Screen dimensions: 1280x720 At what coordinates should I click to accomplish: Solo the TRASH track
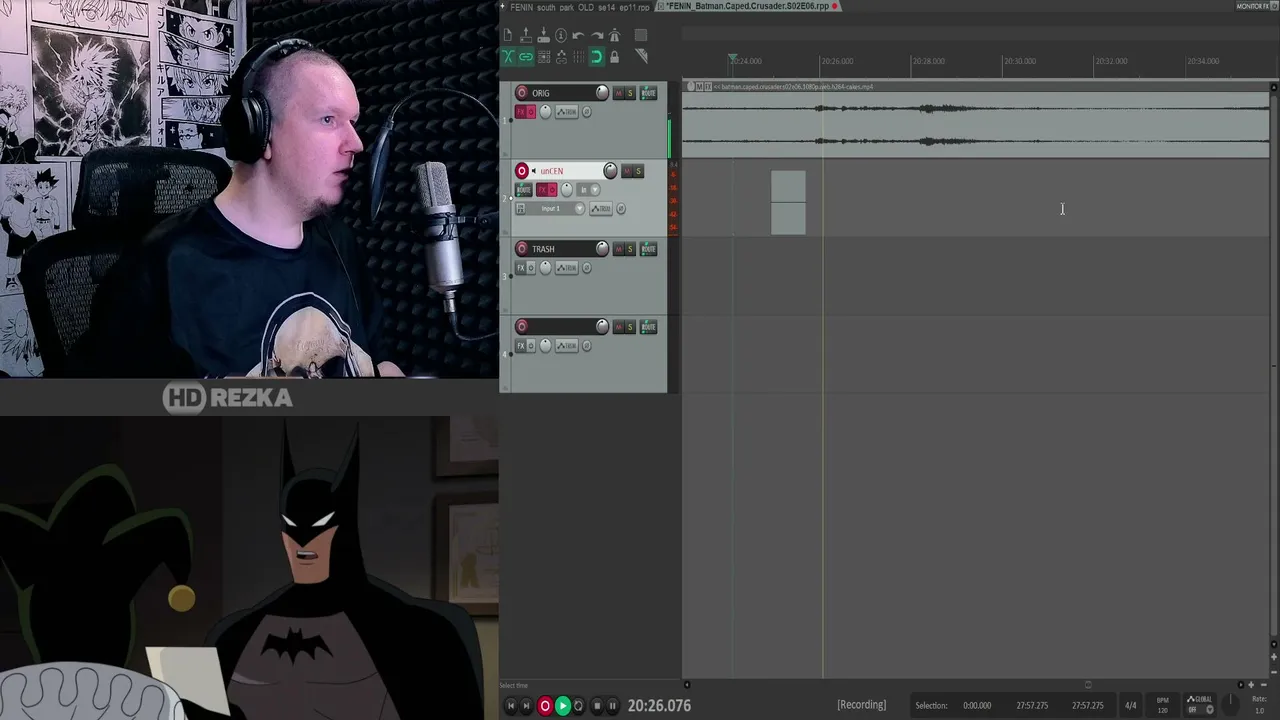pyautogui.click(x=630, y=249)
